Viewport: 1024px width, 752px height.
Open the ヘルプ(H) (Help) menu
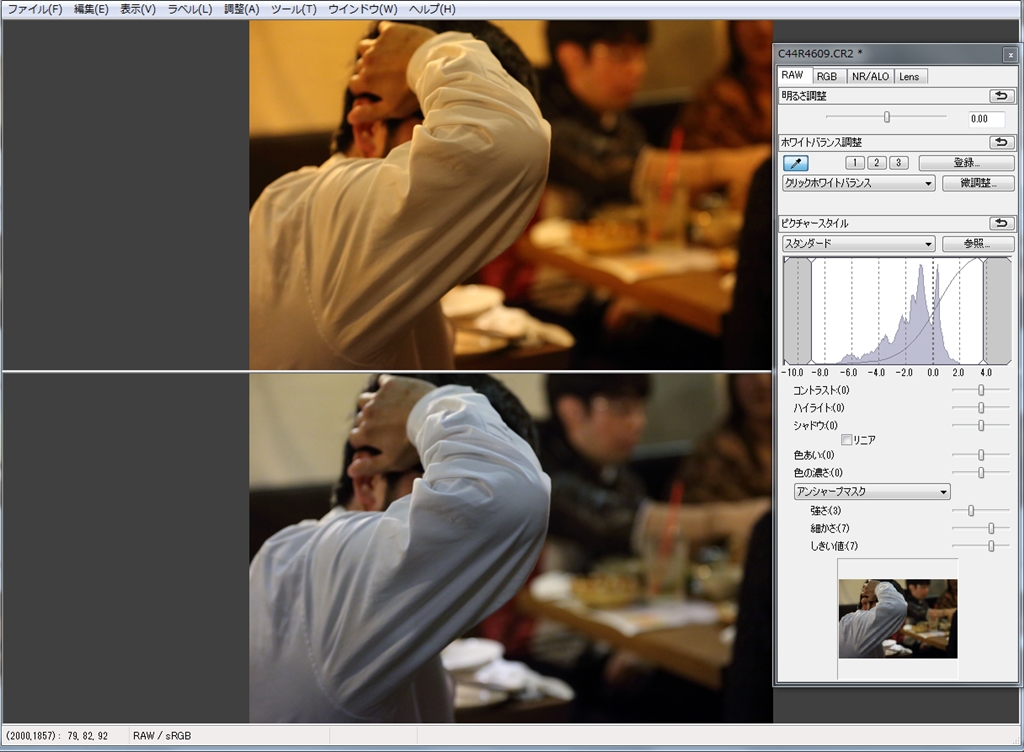(x=432, y=9)
